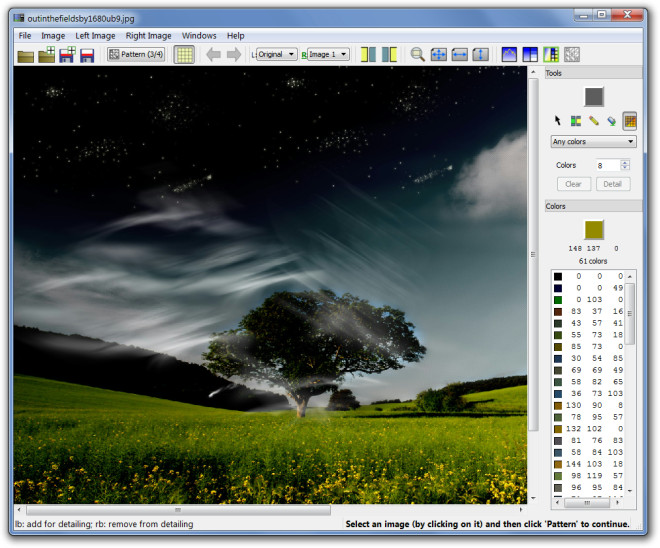Open the left image 'Original' dropdown
This screenshot has height=548, width=660.
tap(276, 55)
